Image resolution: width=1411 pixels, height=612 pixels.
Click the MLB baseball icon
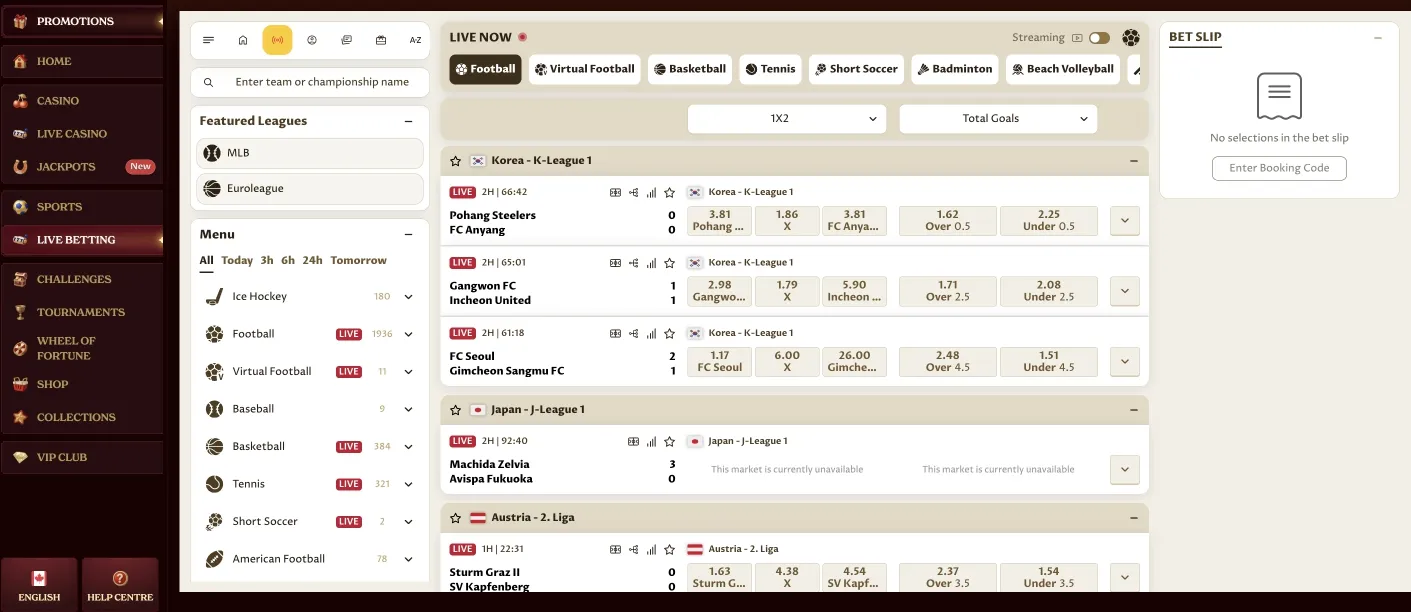point(212,153)
